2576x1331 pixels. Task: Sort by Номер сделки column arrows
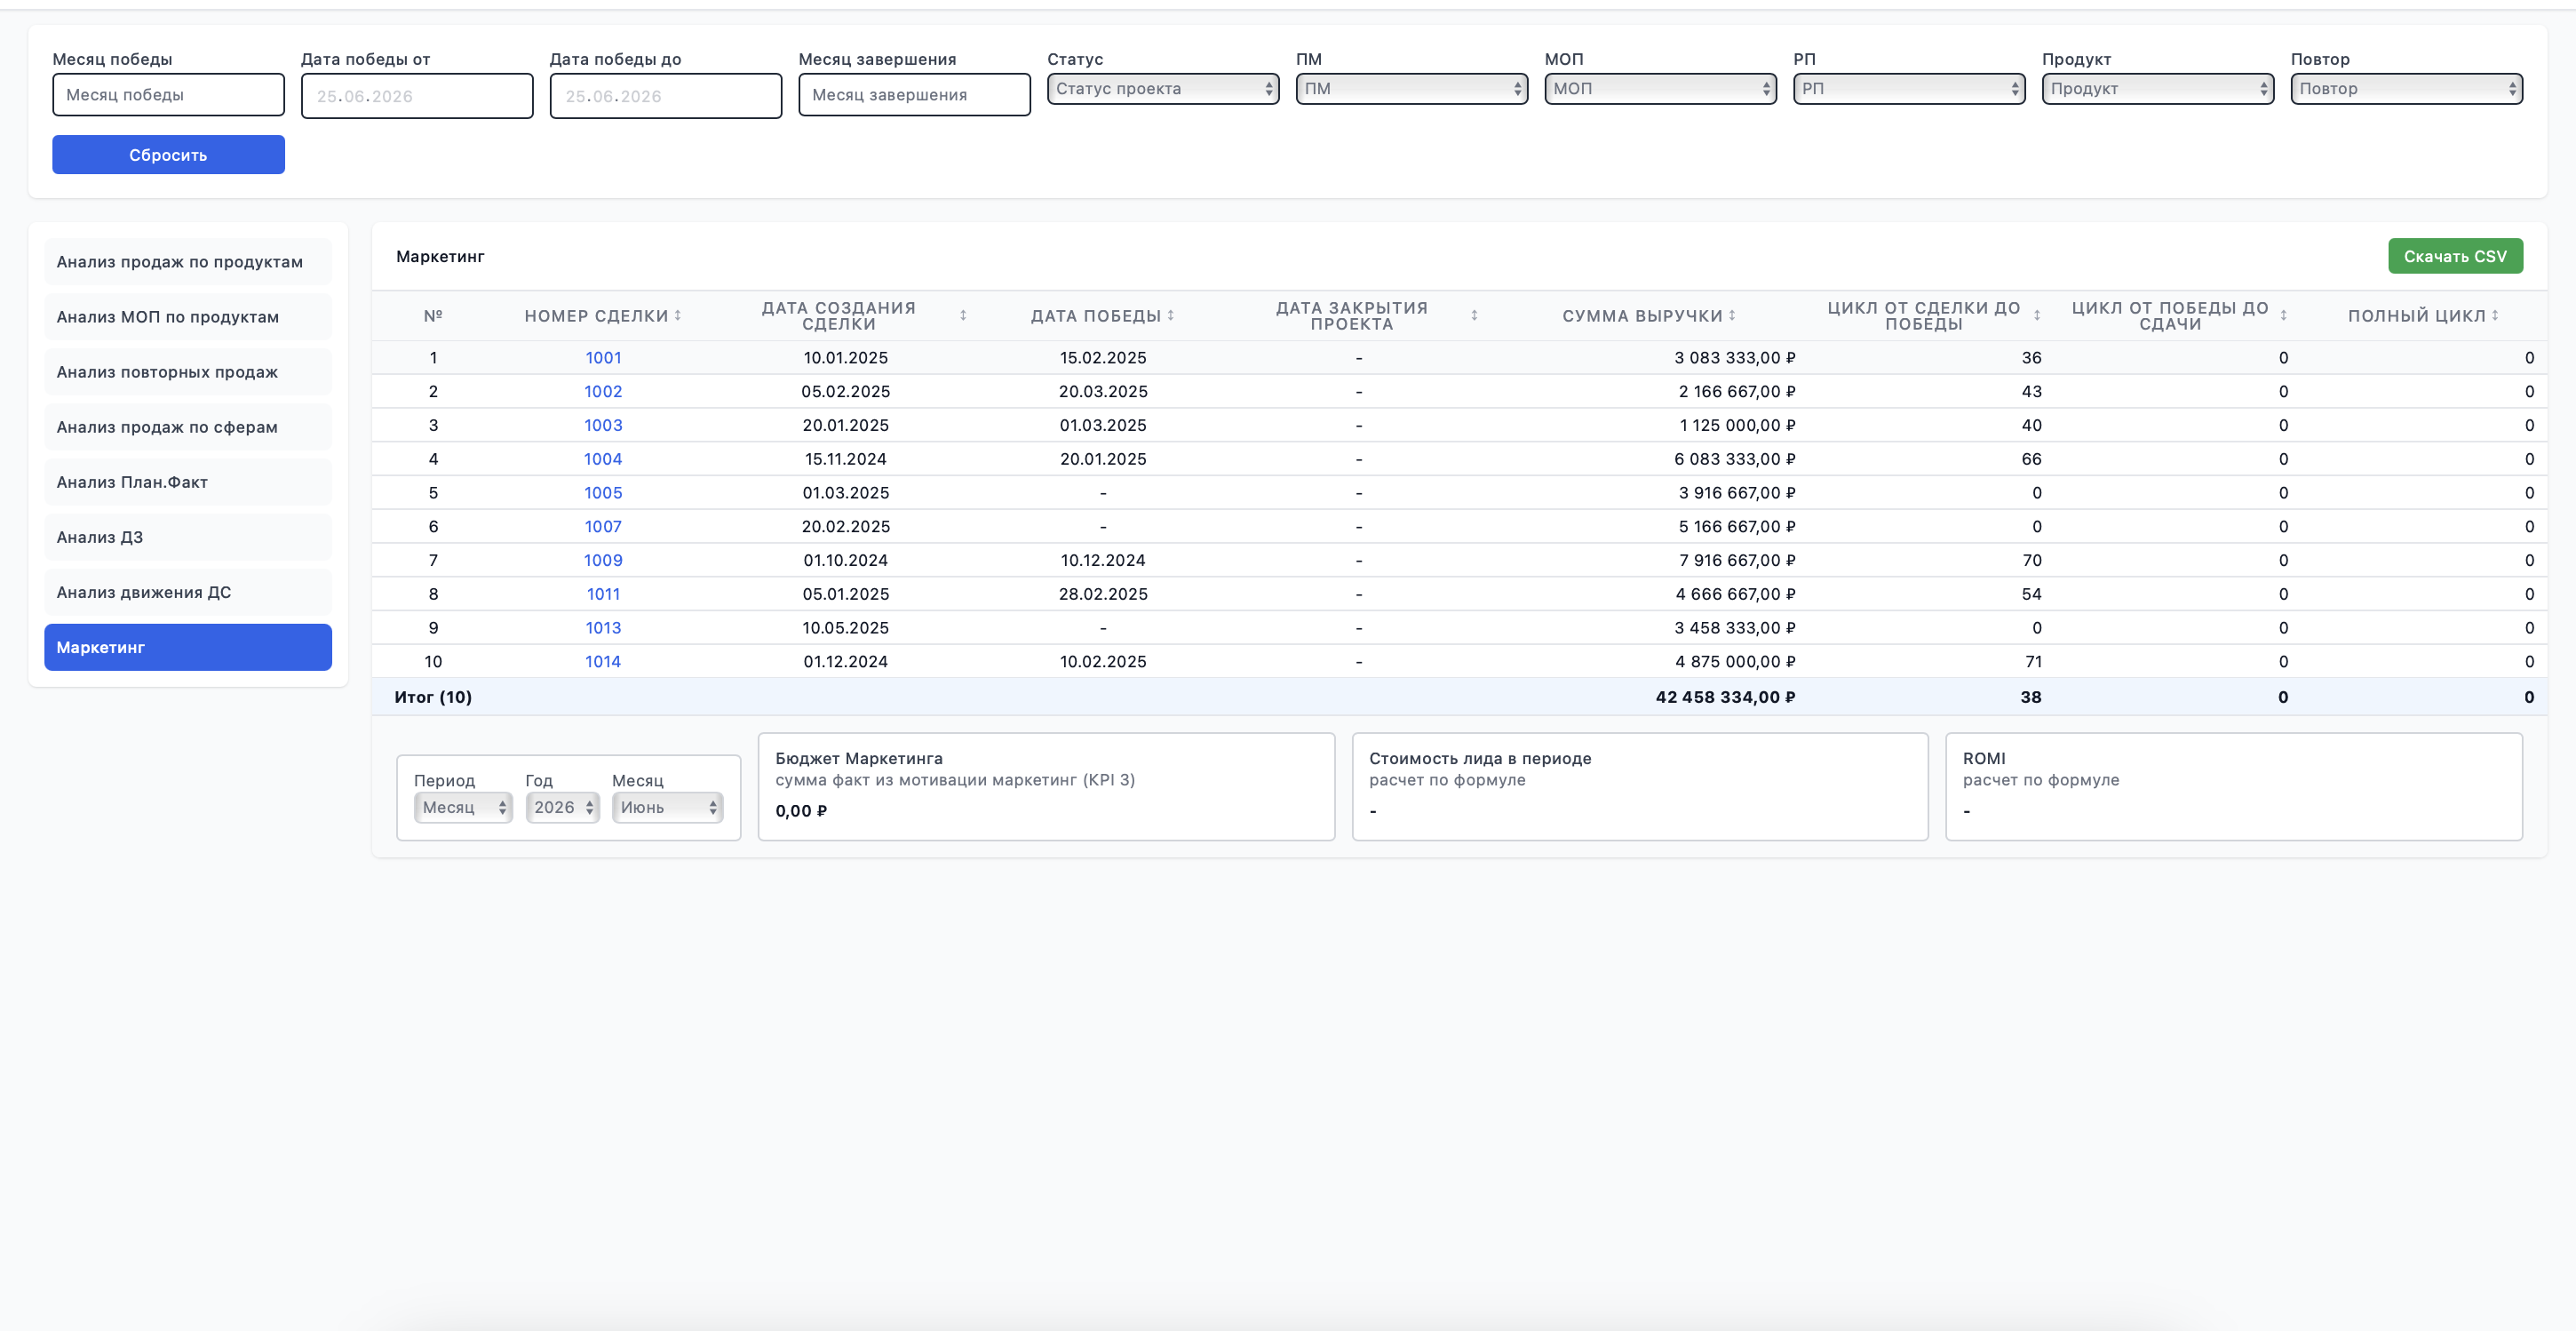point(677,316)
